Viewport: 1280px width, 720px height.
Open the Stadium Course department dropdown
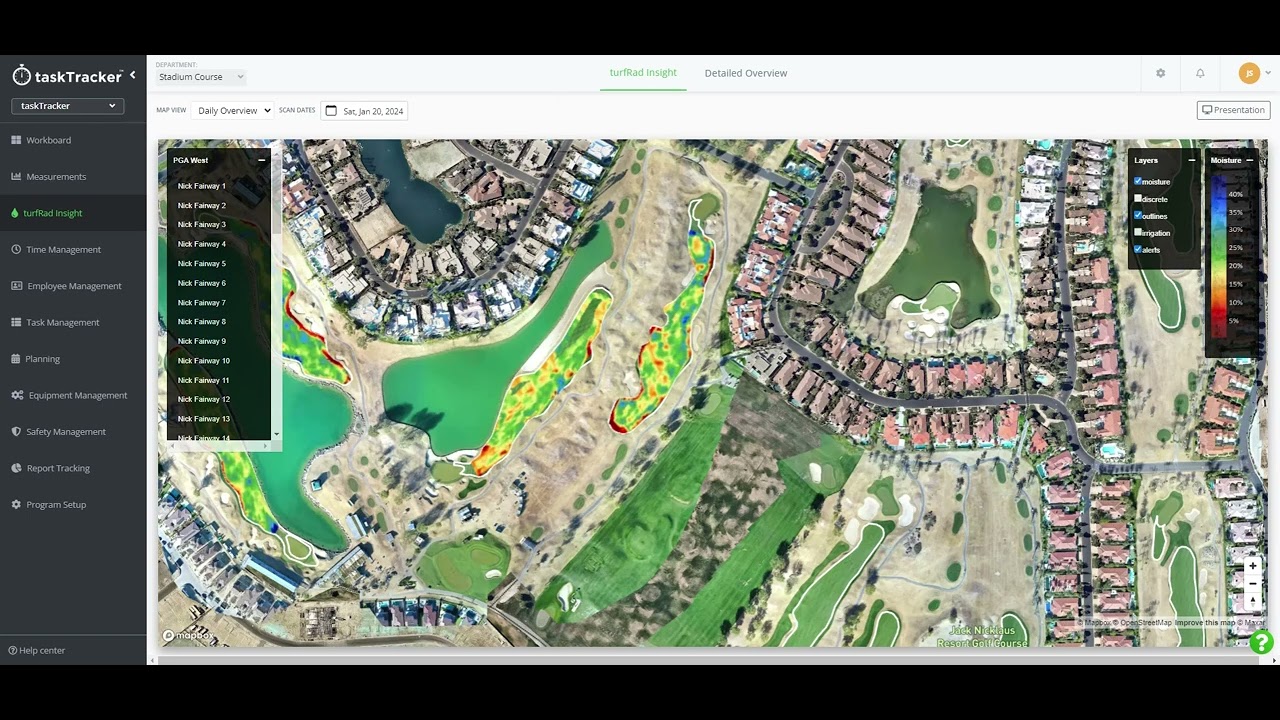pyautogui.click(x=200, y=77)
